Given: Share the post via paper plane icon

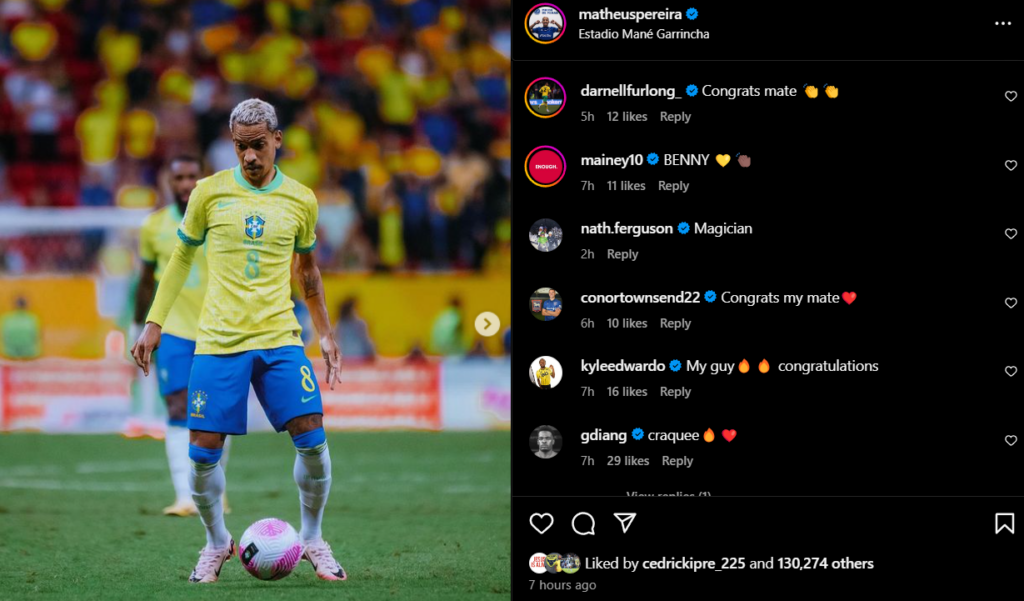Looking at the screenshot, I should click(x=625, y=523).
